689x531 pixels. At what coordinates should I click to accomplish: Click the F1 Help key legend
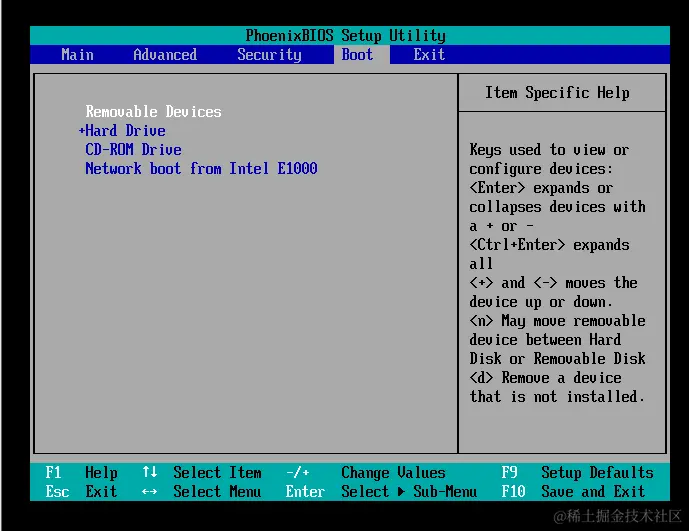pos(82,473)
